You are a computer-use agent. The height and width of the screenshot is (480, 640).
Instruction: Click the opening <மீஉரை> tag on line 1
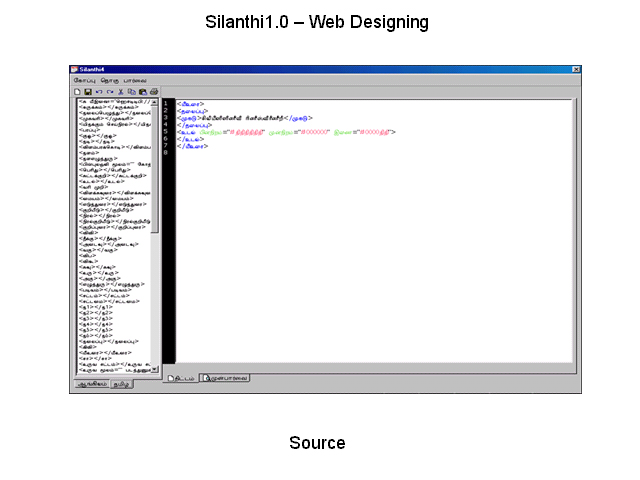[190, 104]
